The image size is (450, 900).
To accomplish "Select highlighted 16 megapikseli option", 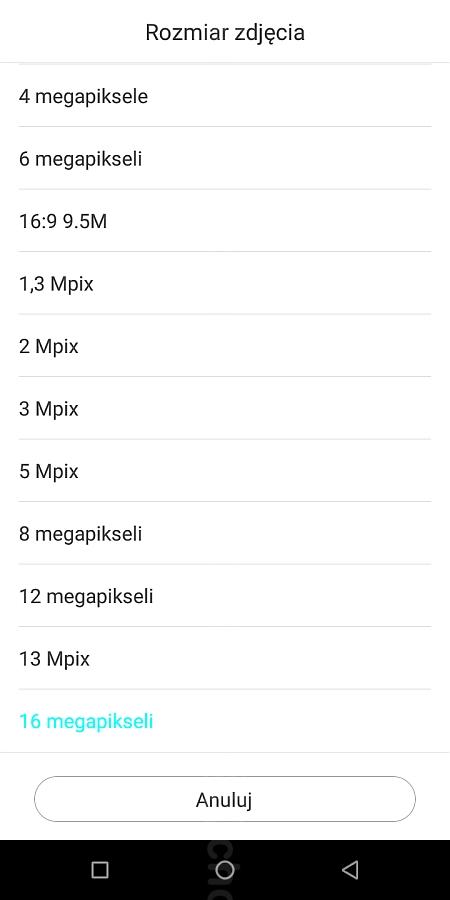I will [225, 721].
